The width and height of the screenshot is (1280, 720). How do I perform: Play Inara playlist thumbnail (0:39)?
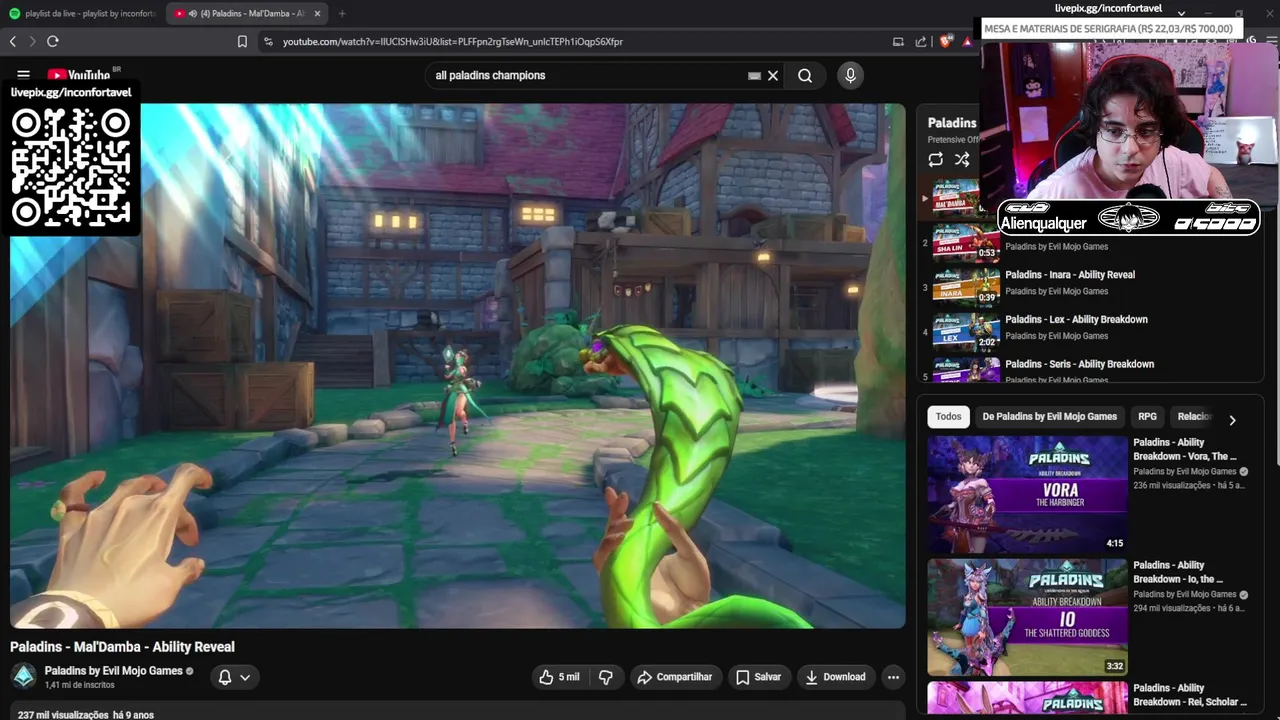pyautogui.click(x=966, y=287)
